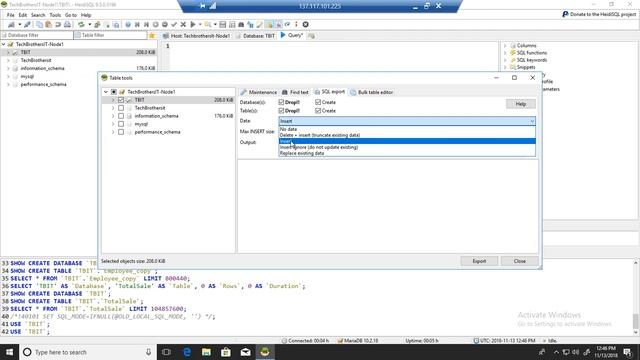Select 'Replace existing data' dropdown option
This screenshot has width=640, height=360.
407,153
